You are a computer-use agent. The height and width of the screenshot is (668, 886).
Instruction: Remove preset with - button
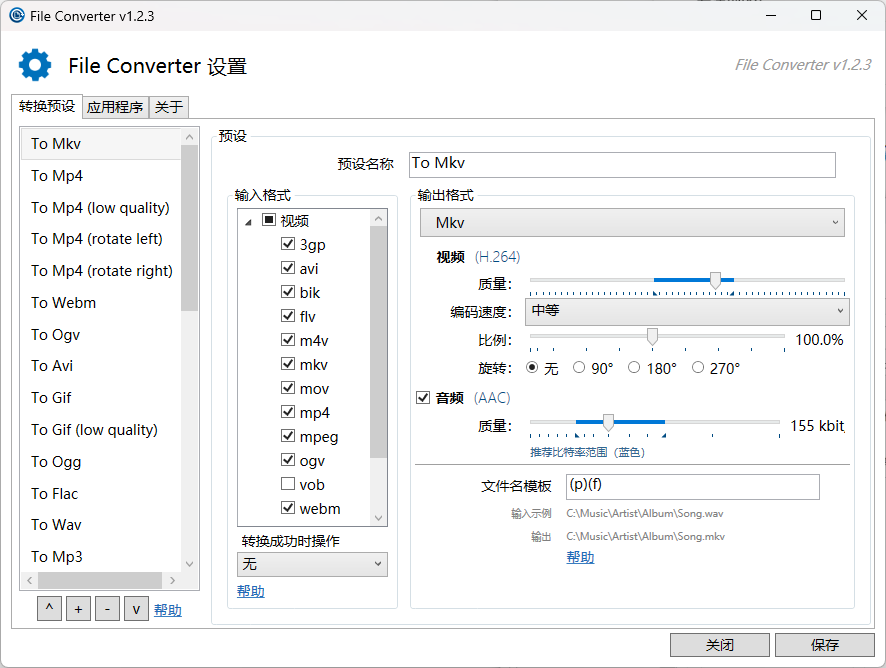tap(107, 609)
